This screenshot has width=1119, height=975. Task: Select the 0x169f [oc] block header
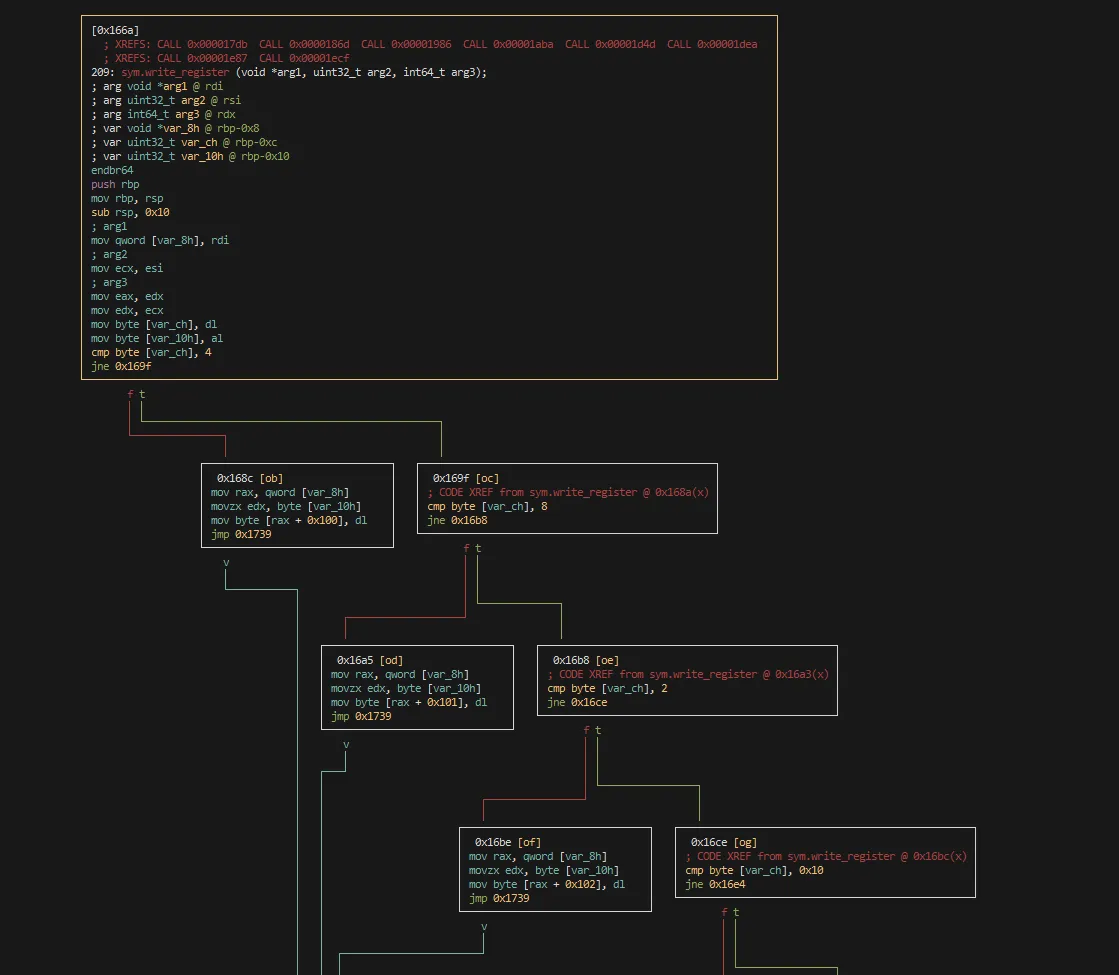(466, 478)
